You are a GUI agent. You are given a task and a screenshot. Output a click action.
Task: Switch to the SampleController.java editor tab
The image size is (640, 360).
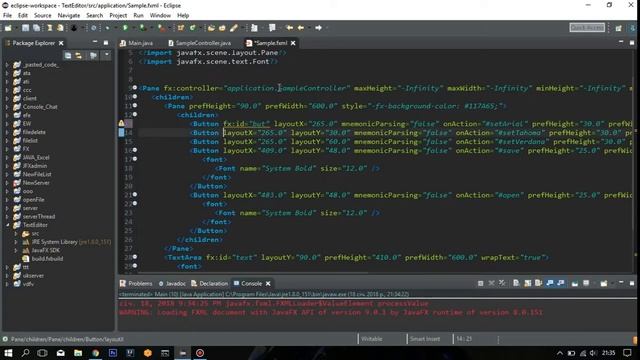(200, 43)
